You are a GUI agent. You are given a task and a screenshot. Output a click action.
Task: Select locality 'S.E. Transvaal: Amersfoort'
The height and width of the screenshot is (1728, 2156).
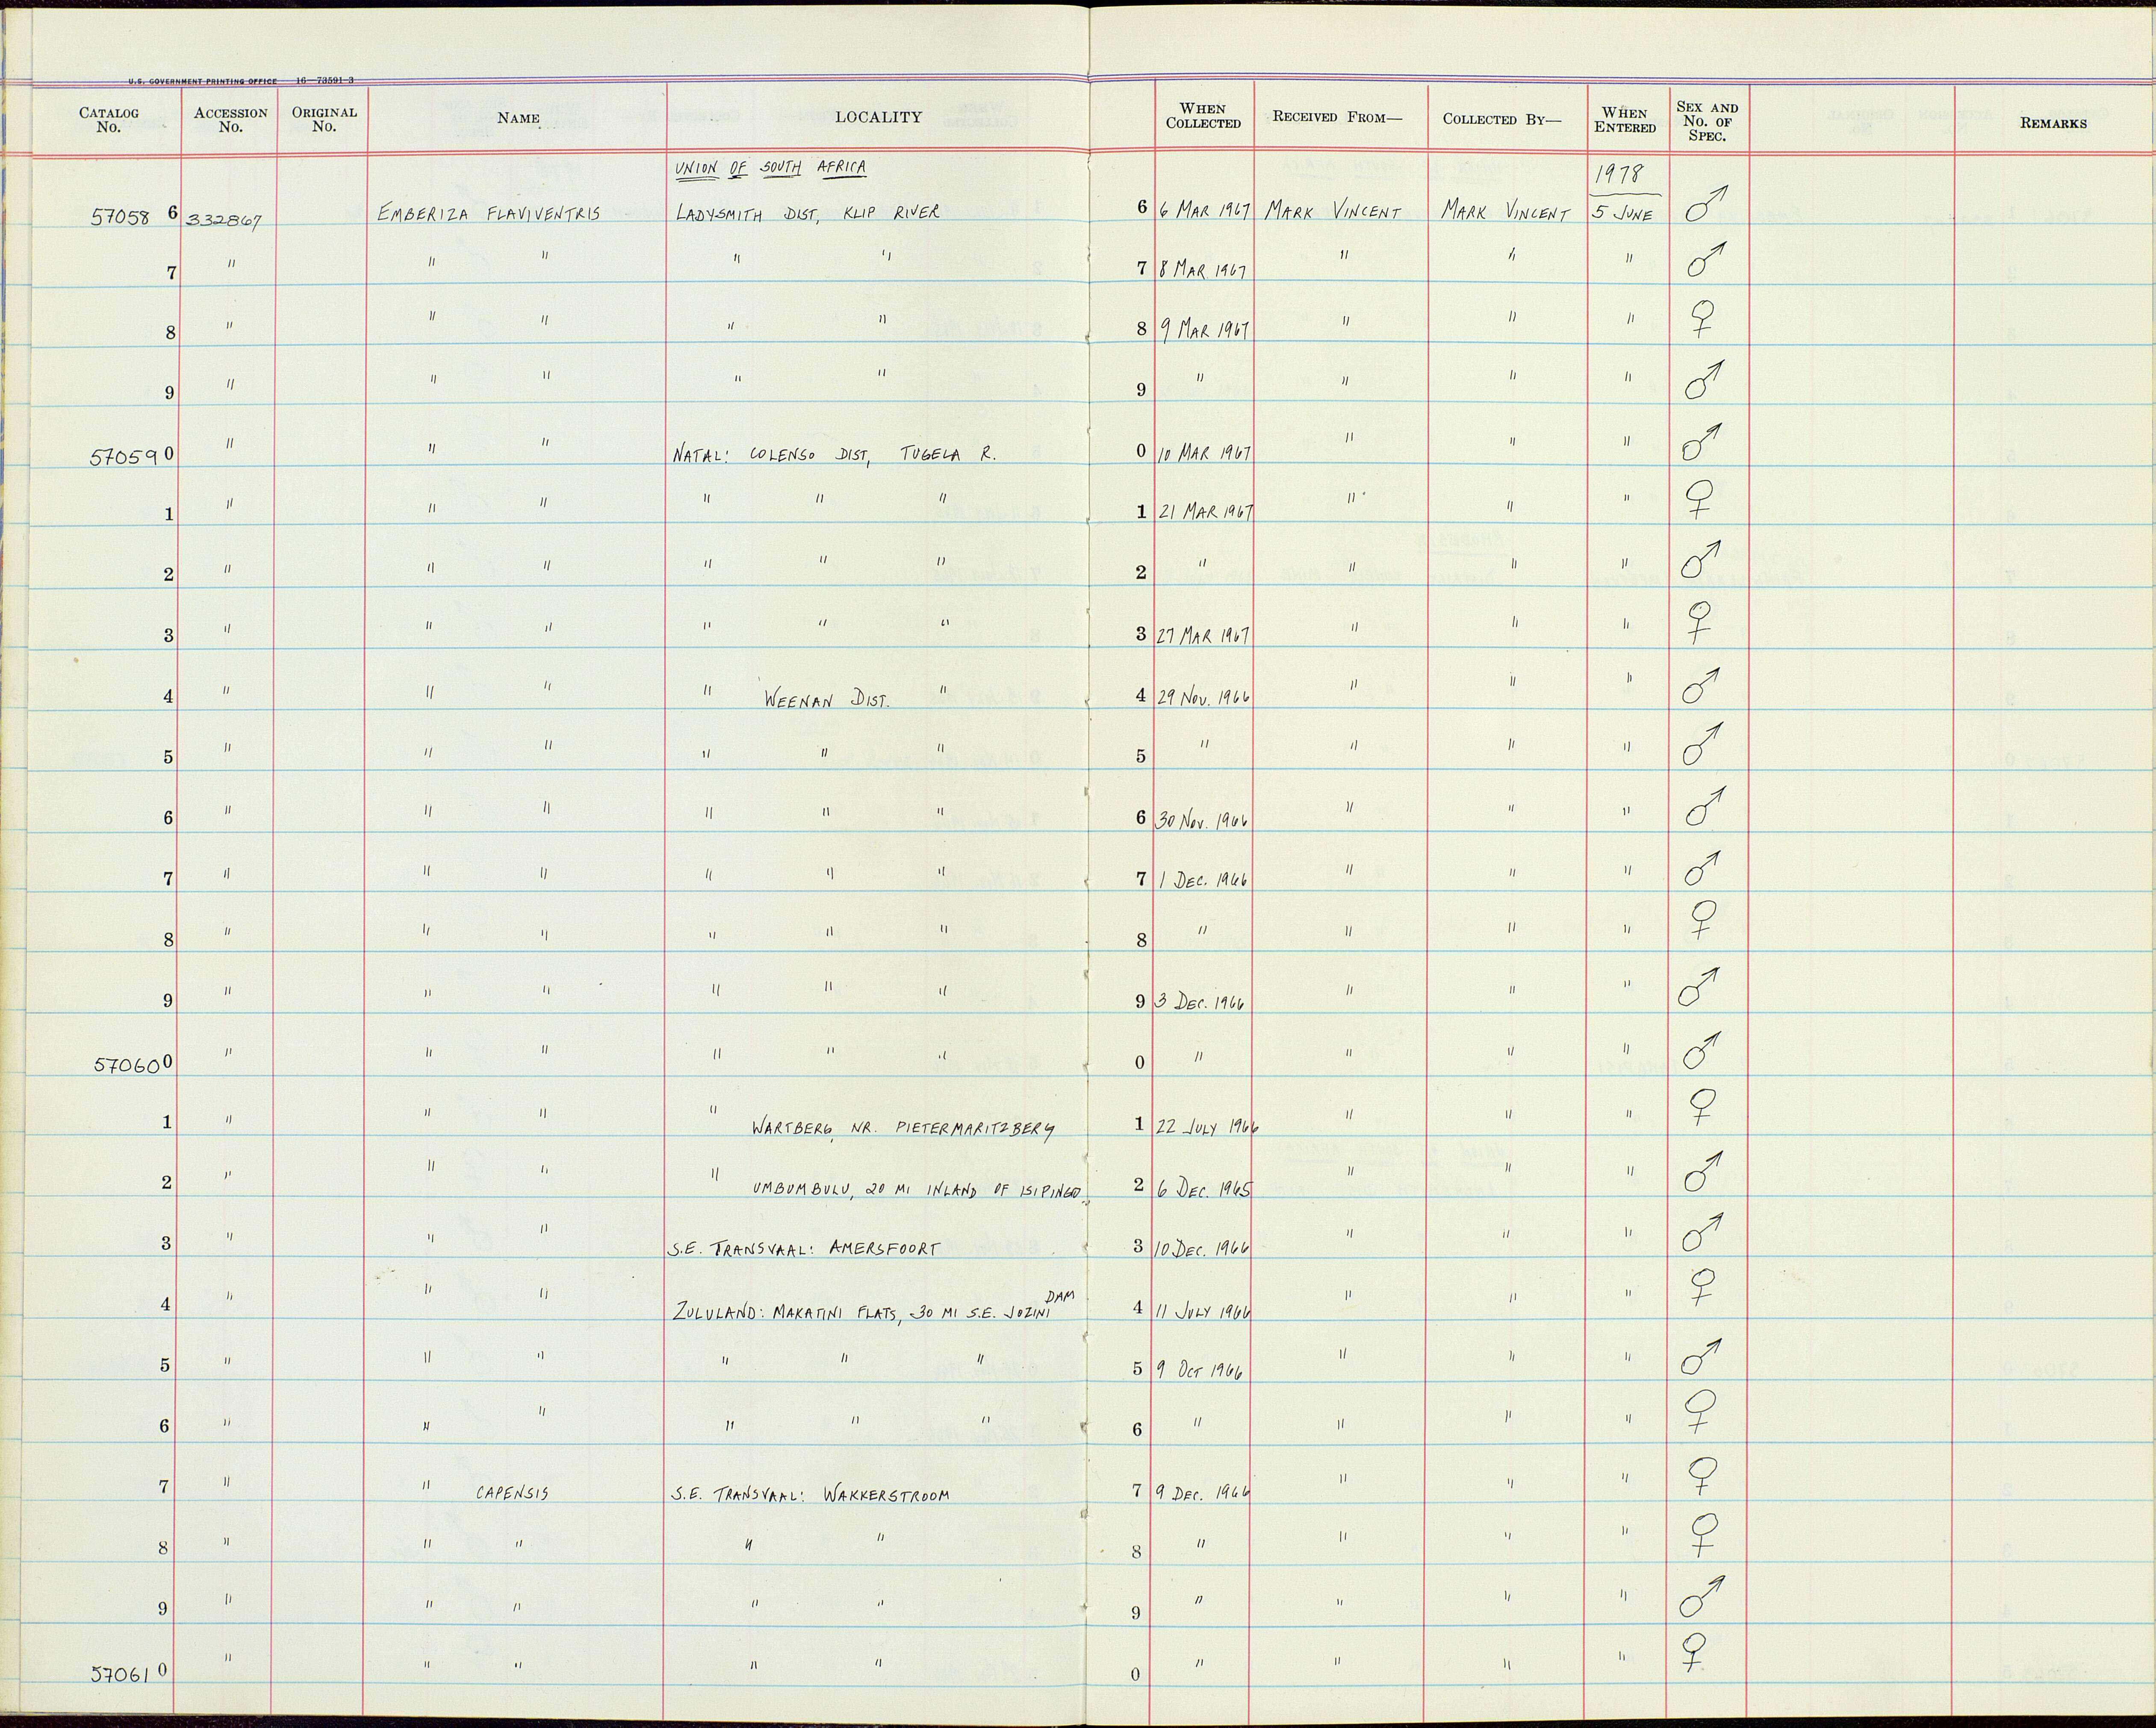click(x=805, y=1249)
